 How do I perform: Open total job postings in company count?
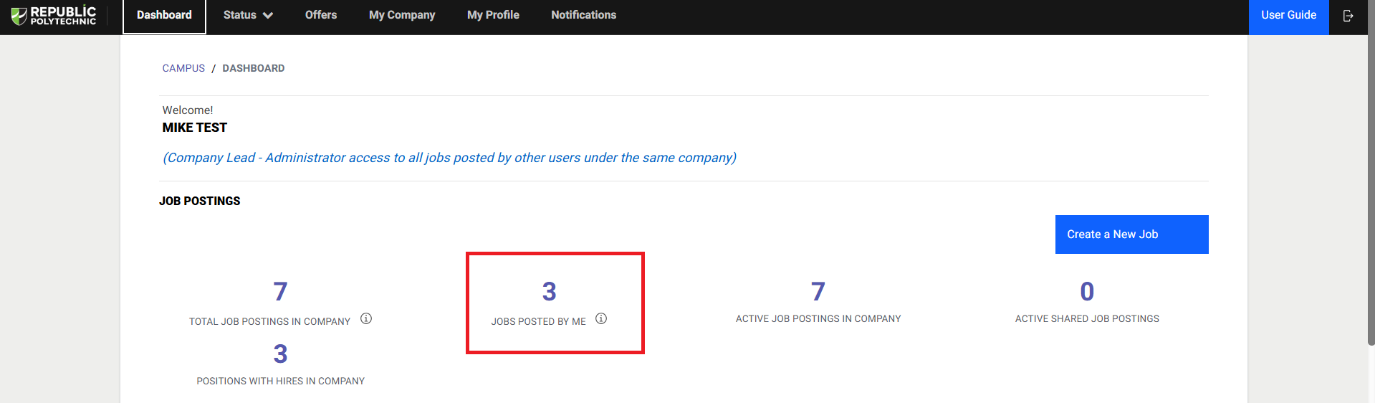click(x=280, y=292)
